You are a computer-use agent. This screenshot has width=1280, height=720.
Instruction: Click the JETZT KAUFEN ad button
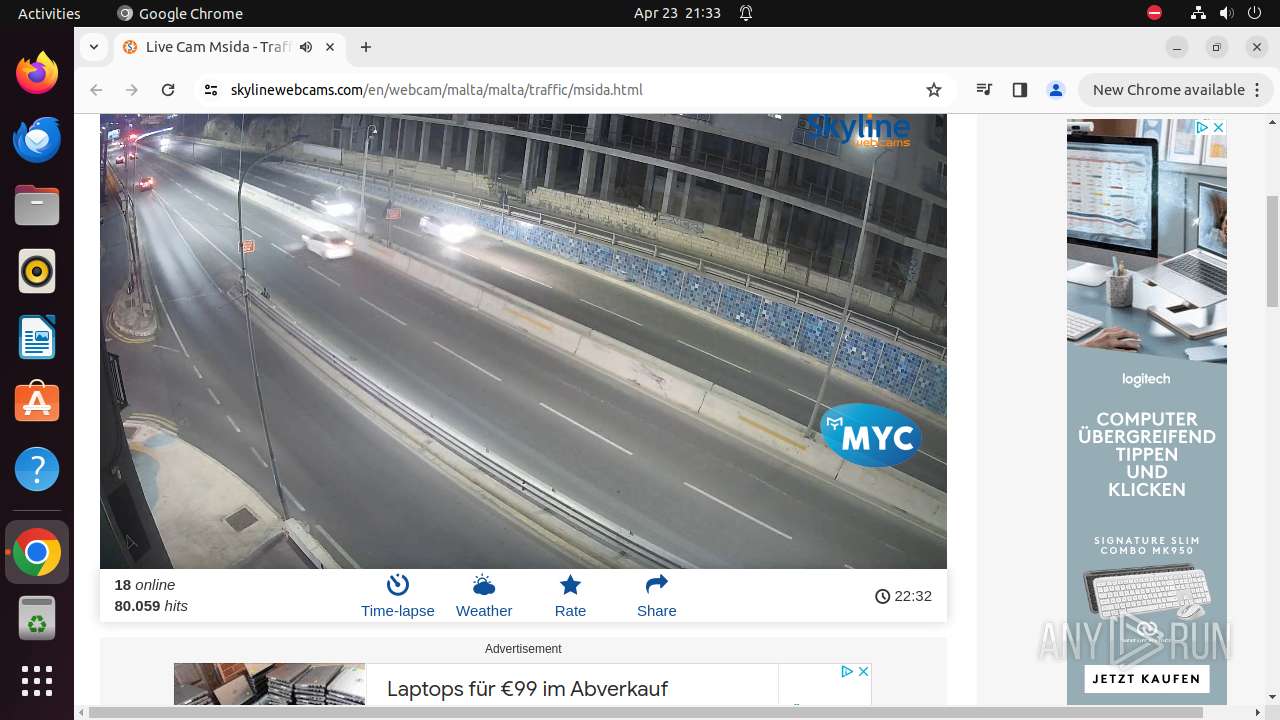[x=1146, y=678]
